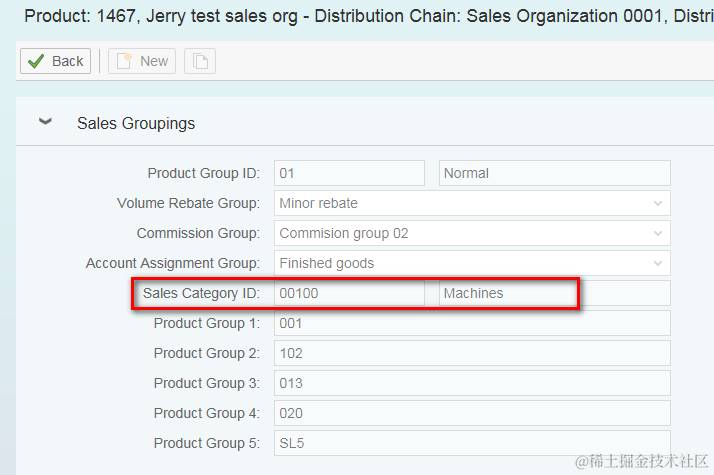Viewport: 714px width, 475px height.
Task: Click the Product Group 3 field
Action: tap(471, 383)
